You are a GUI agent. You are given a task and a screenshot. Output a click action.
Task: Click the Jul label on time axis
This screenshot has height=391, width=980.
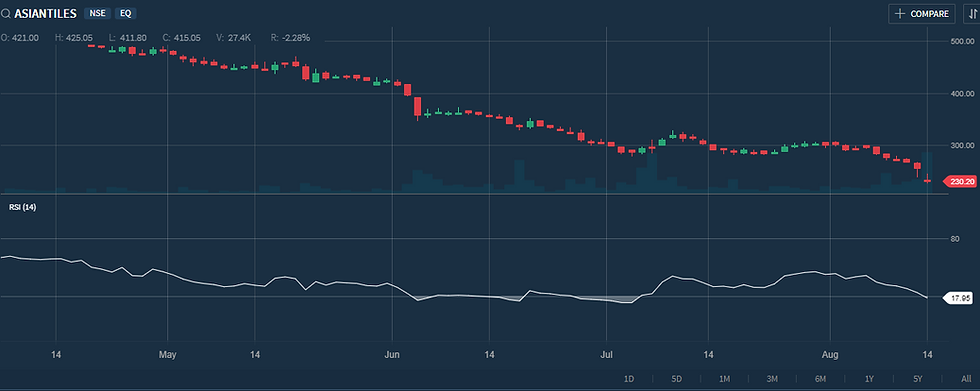coord(606,355)
